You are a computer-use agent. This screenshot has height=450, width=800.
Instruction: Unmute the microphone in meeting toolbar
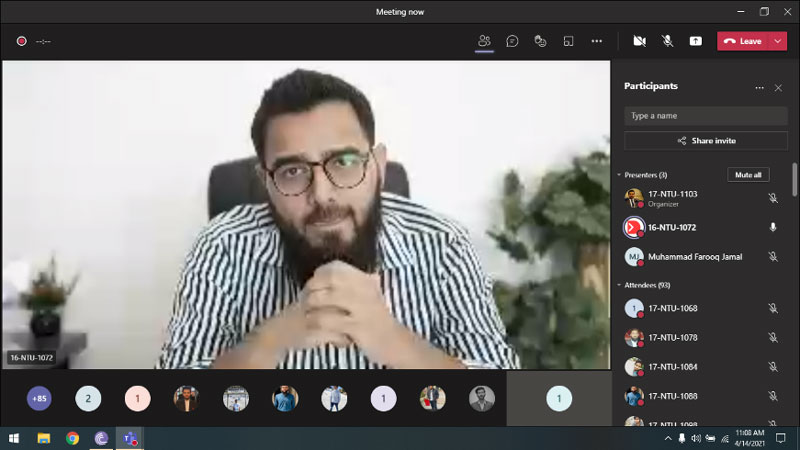point(667,41)
